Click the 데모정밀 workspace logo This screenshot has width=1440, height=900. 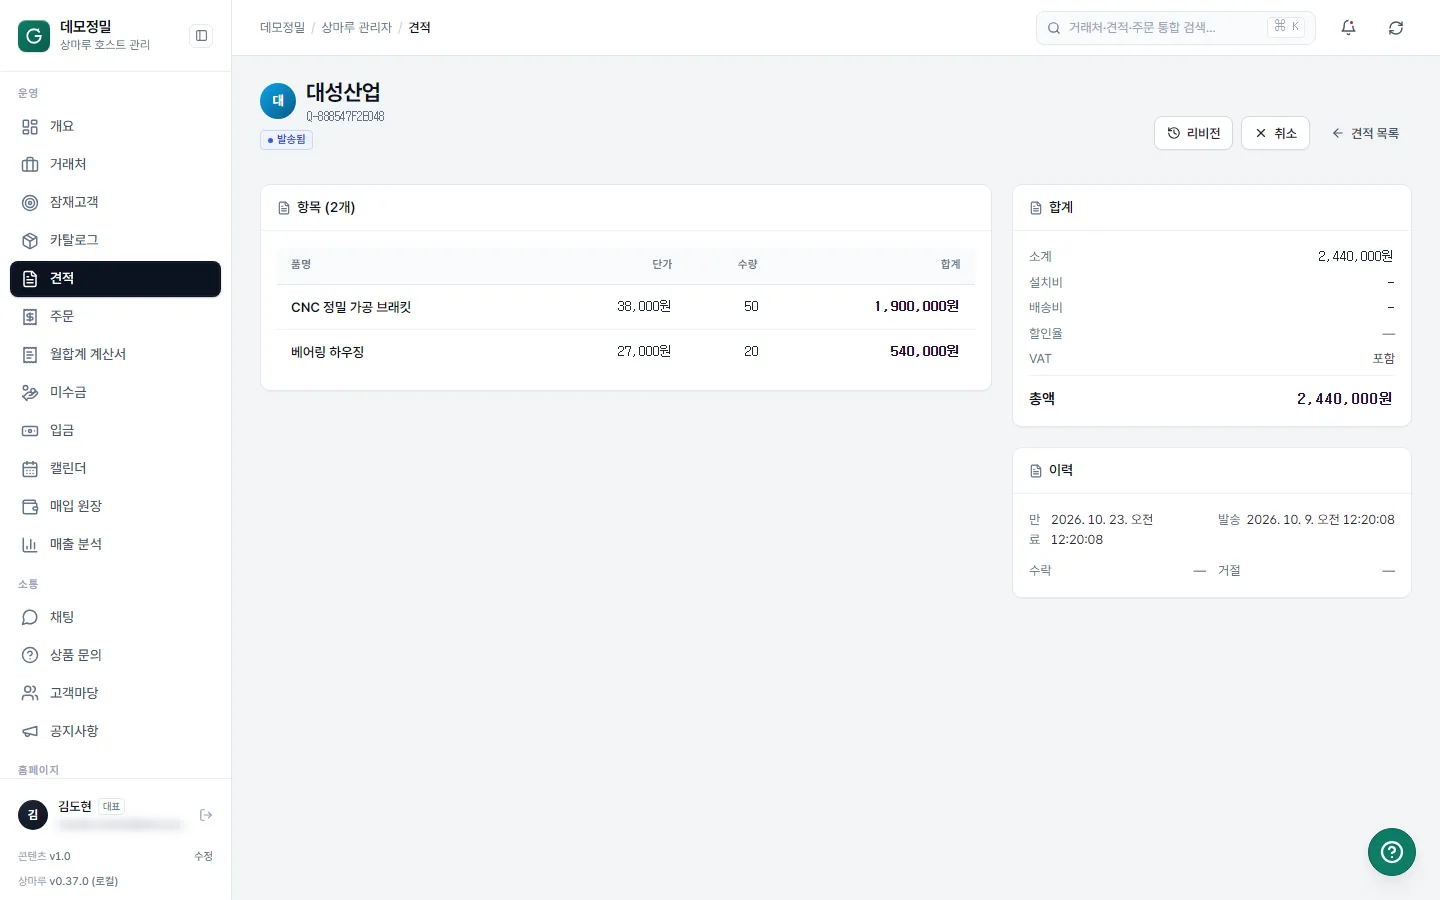[x=34, y=36]
